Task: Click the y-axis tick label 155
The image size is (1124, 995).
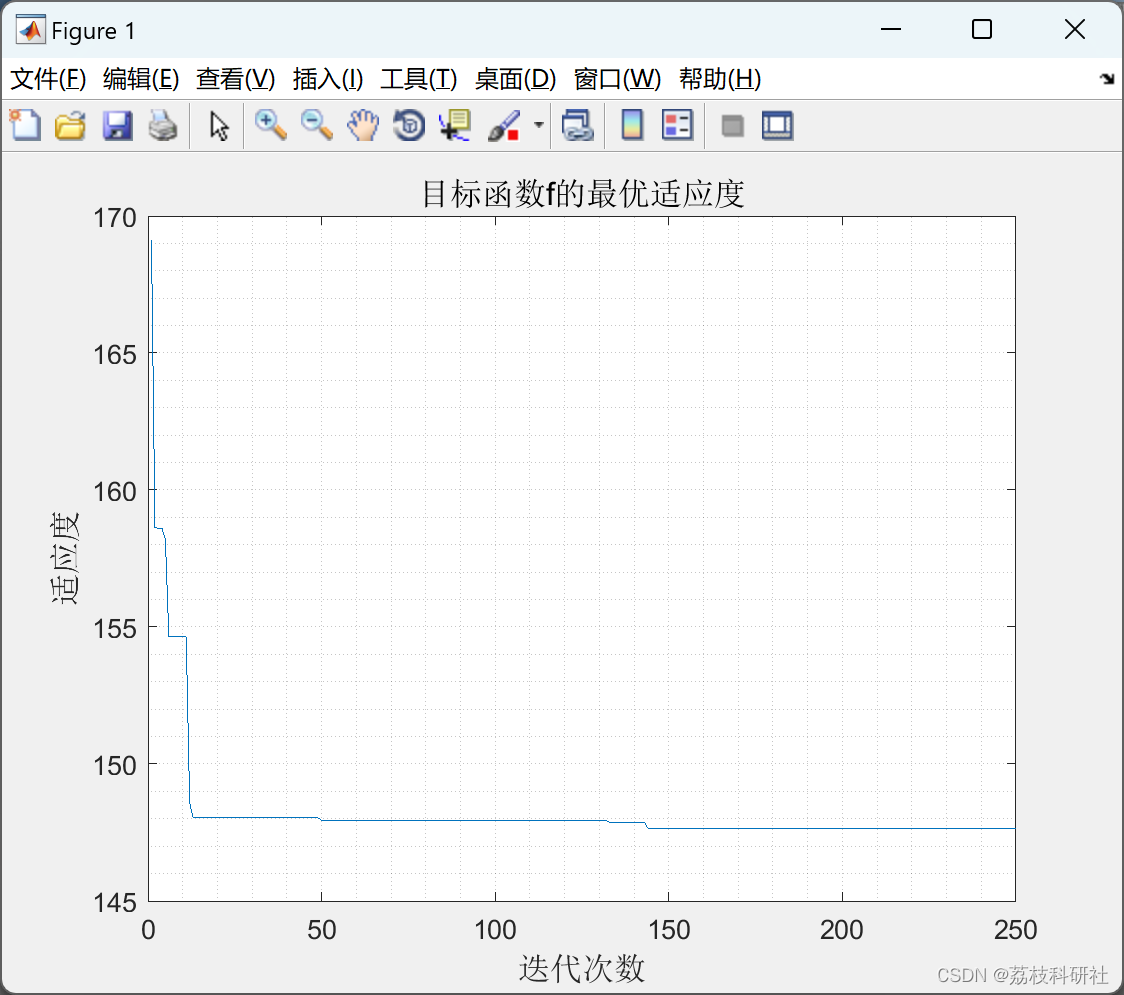Action: tap(115, 629)
